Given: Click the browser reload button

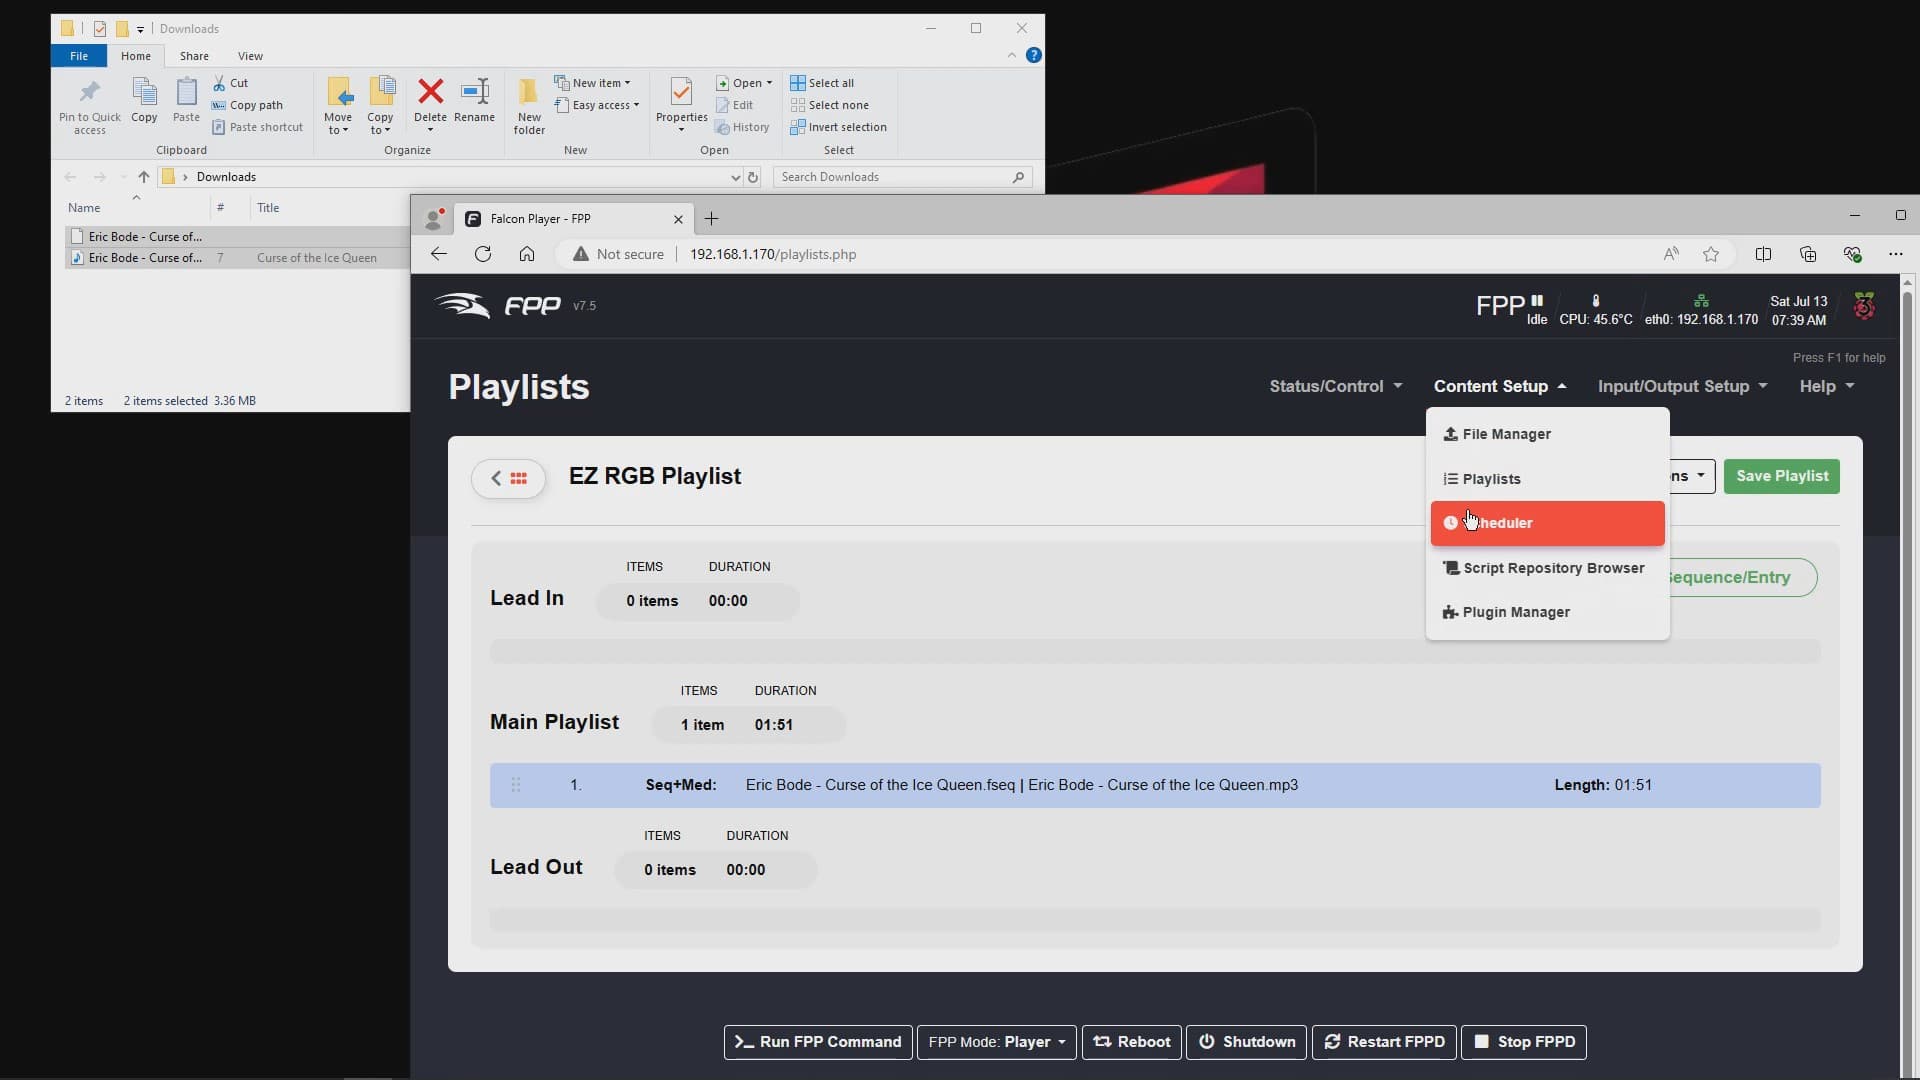Looking at the screenshot, I should 483,254.
